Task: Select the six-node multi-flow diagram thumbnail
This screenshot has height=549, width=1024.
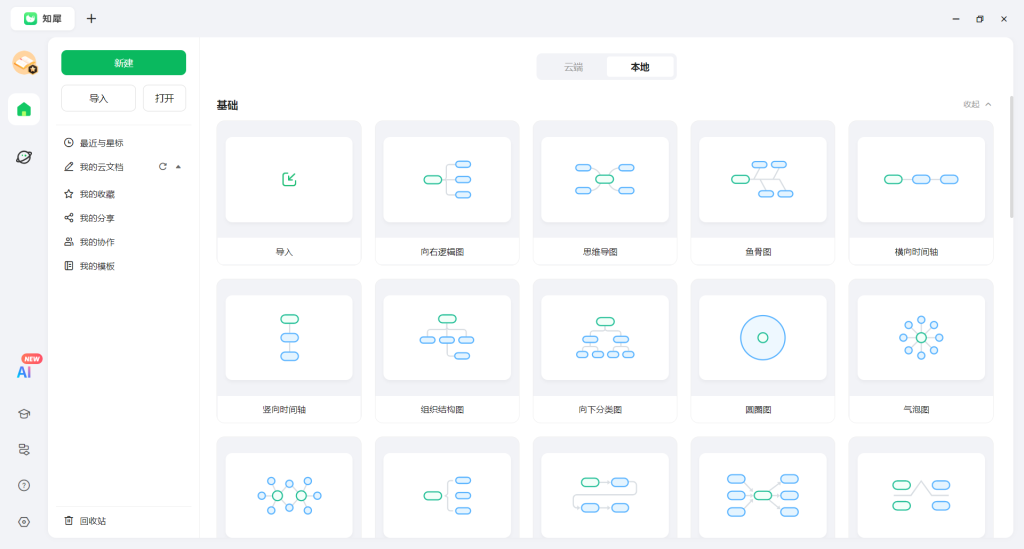Action: [x=763, y=495]
